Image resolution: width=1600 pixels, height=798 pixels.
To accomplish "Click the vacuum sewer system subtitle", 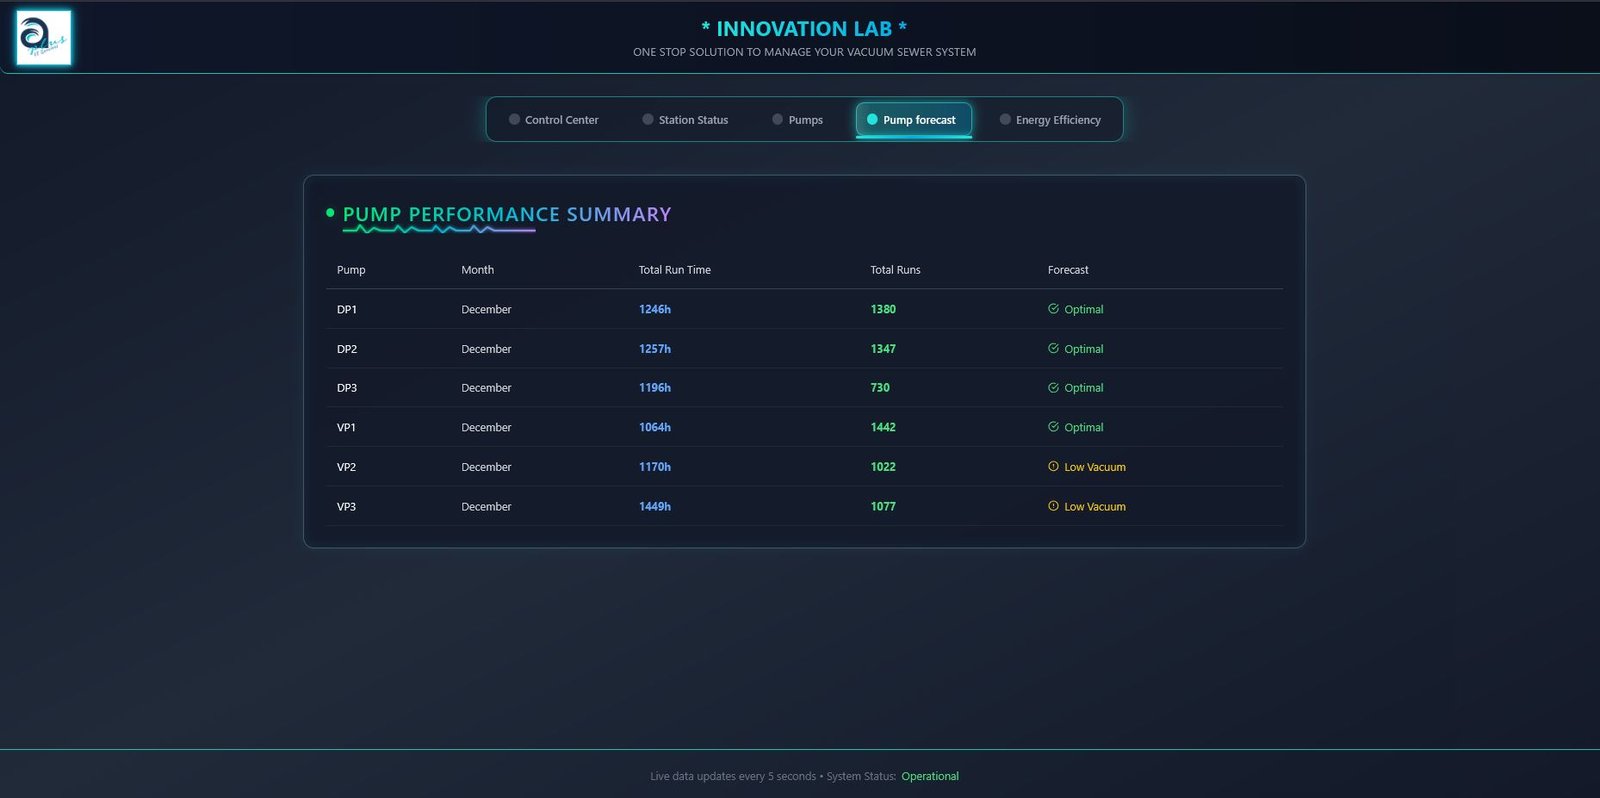I will (x=804, y=52).
